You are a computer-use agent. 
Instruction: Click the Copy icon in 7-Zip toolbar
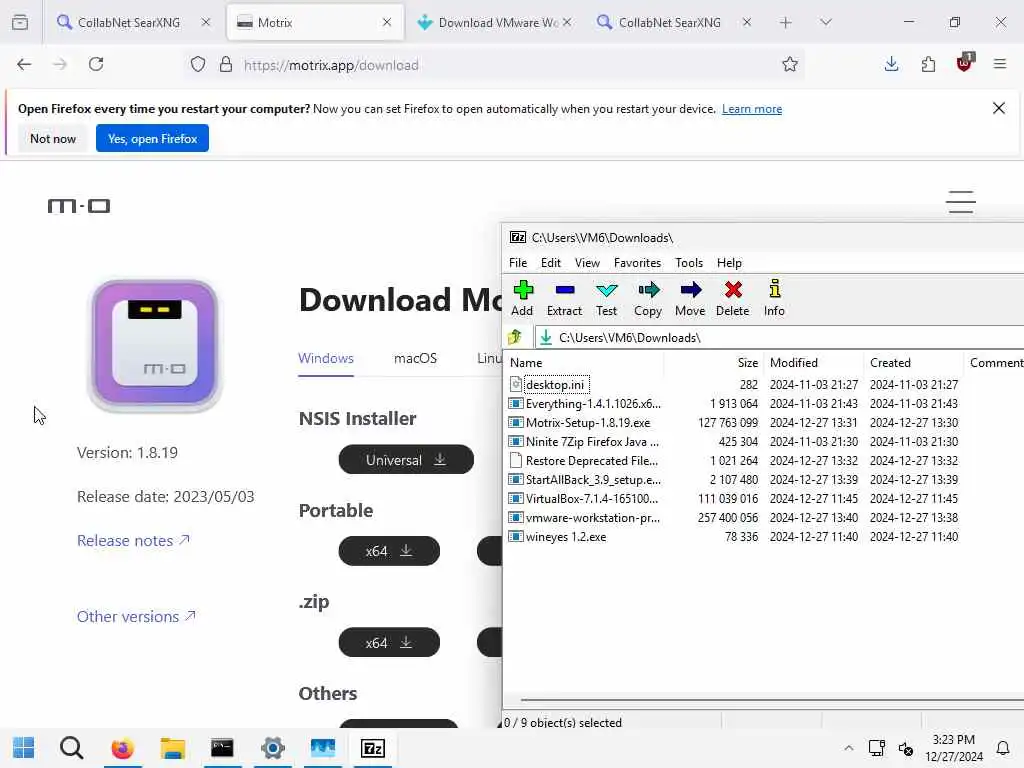click(x=648, y=298)
